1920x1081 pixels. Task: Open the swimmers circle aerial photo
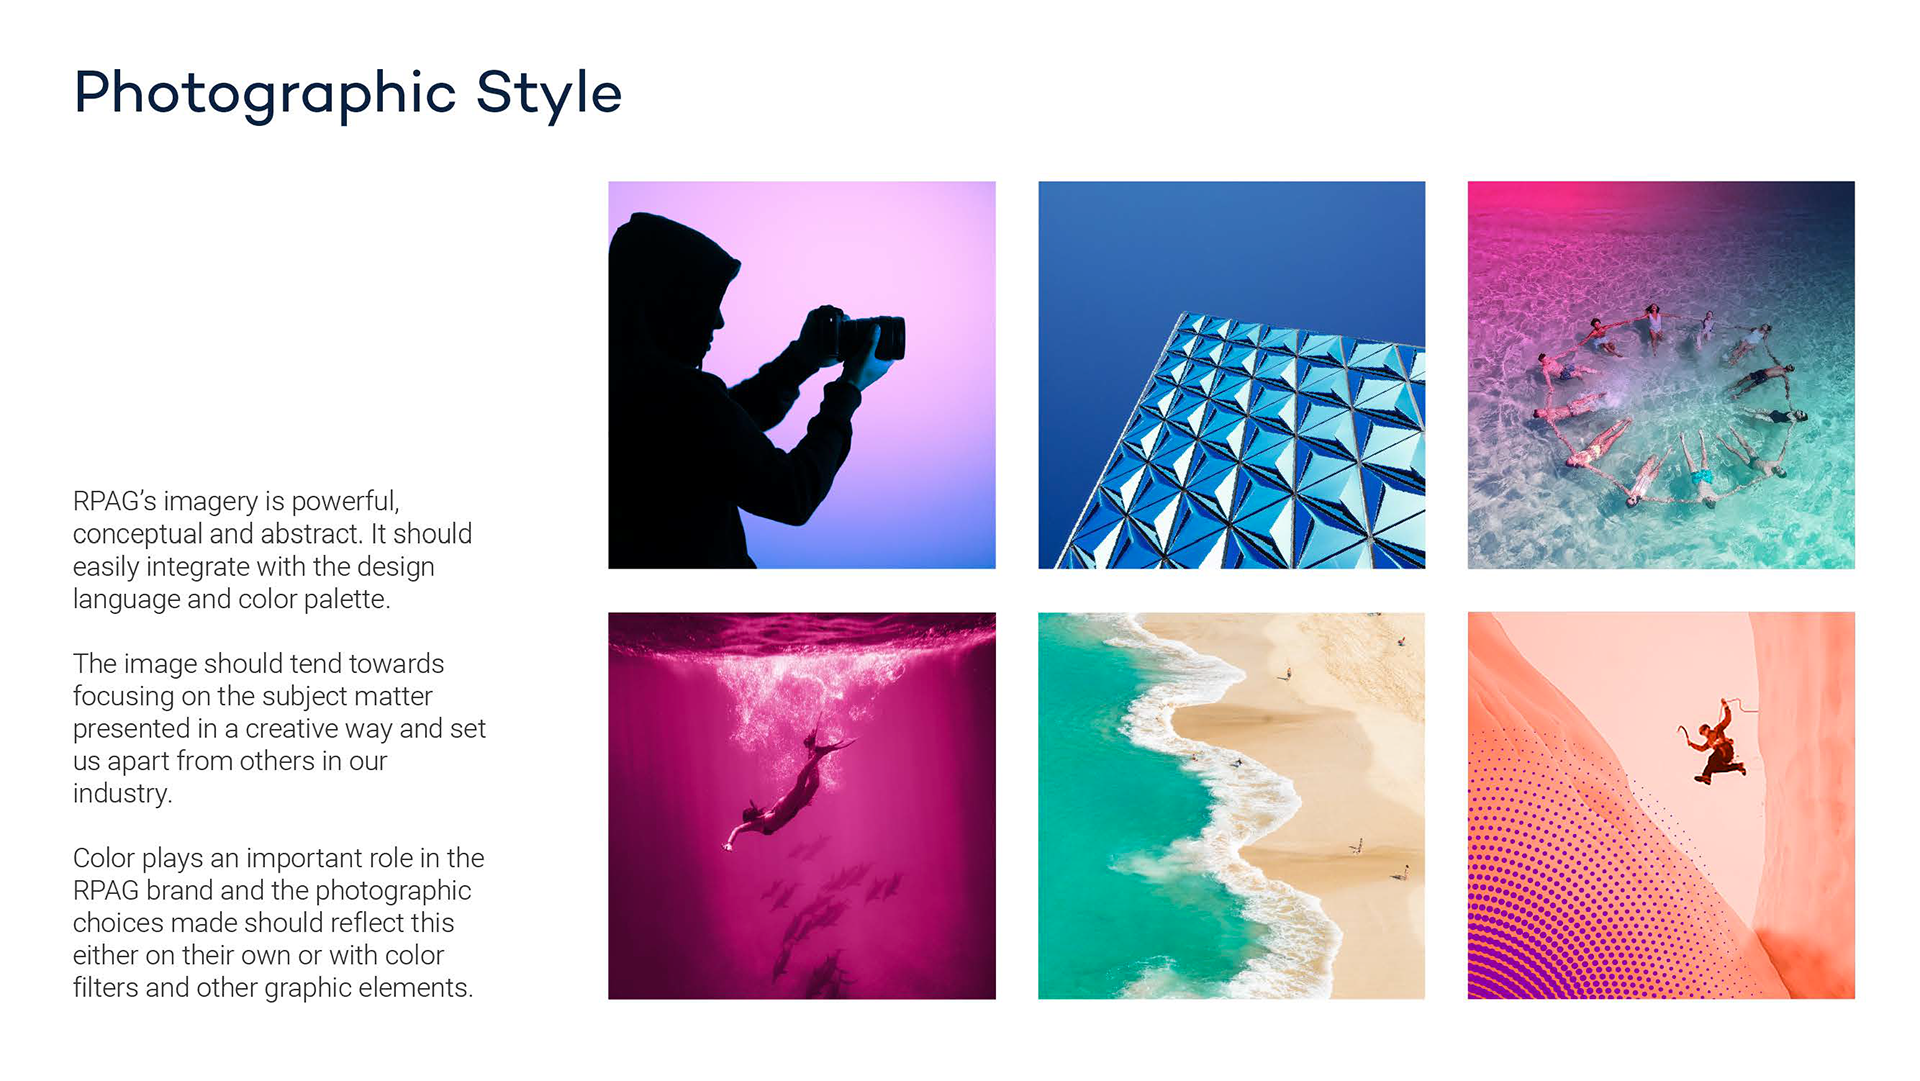pyautogui.click(x=1661, y=375)
